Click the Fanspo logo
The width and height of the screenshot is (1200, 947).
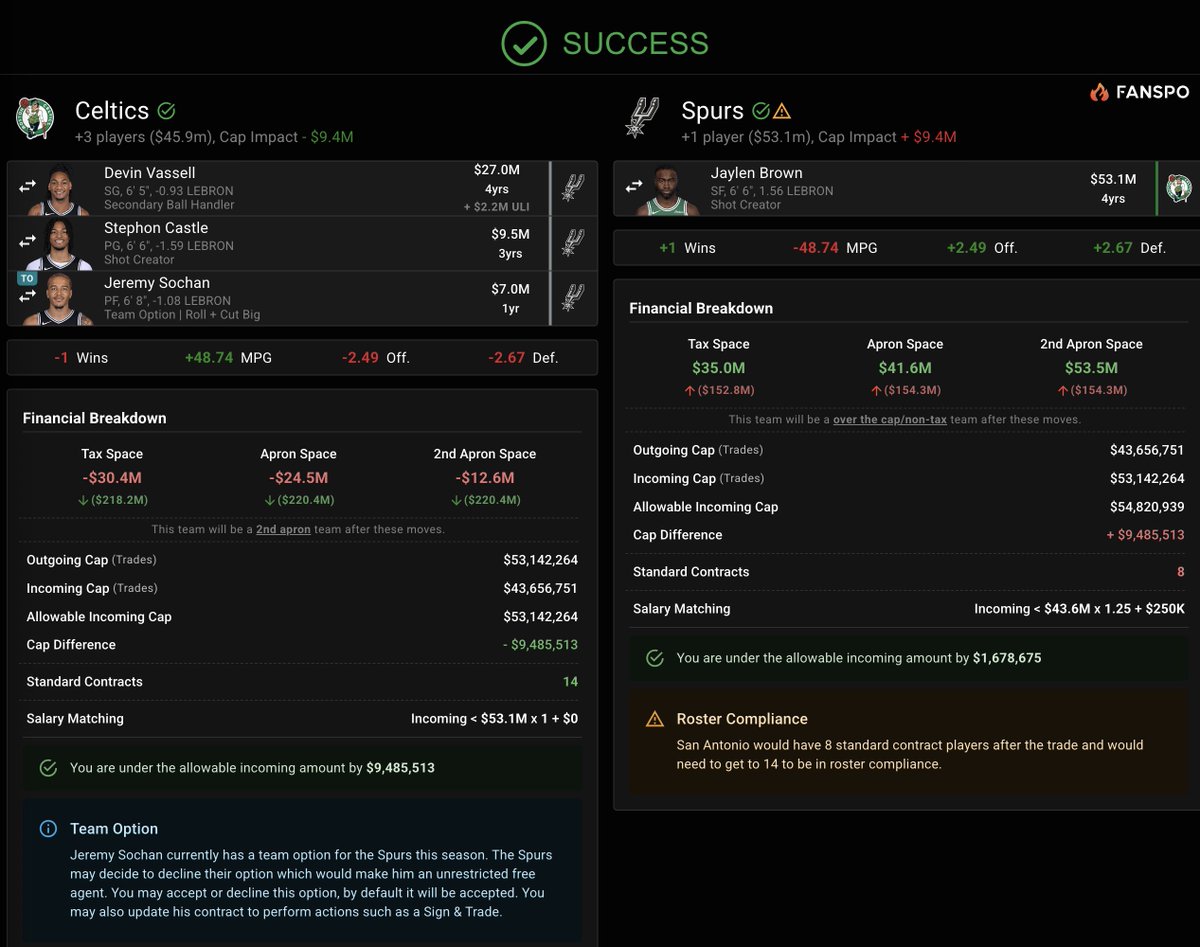[1139, 92]
